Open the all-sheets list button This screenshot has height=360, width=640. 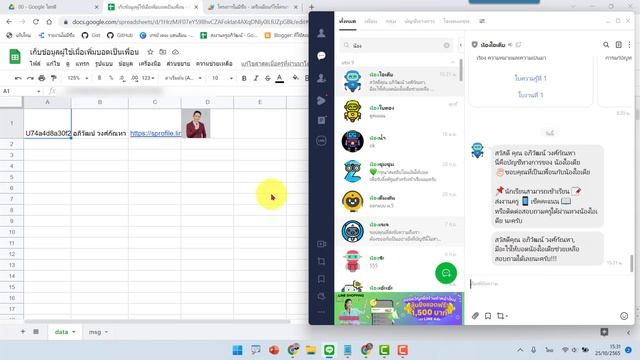(36, 332)
